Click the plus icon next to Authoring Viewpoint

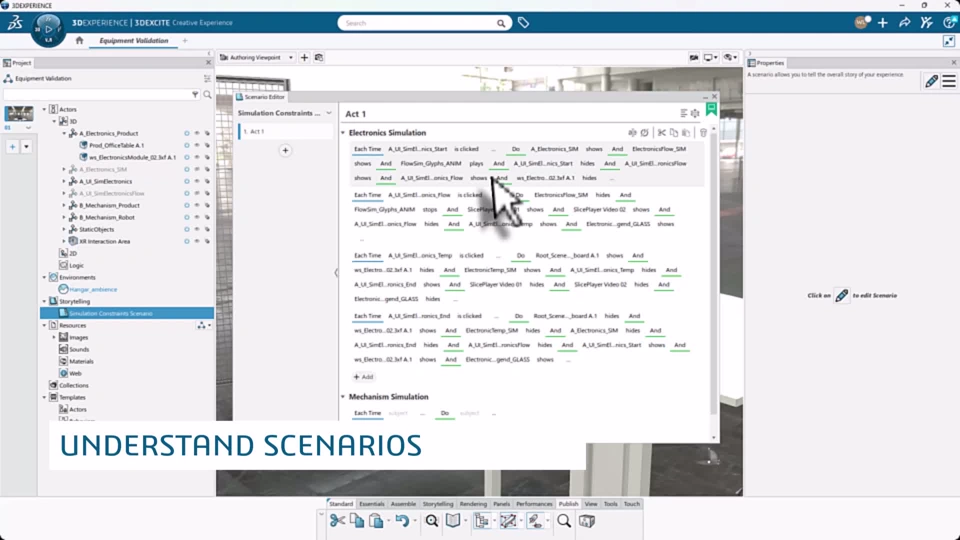tap(304, 58)
